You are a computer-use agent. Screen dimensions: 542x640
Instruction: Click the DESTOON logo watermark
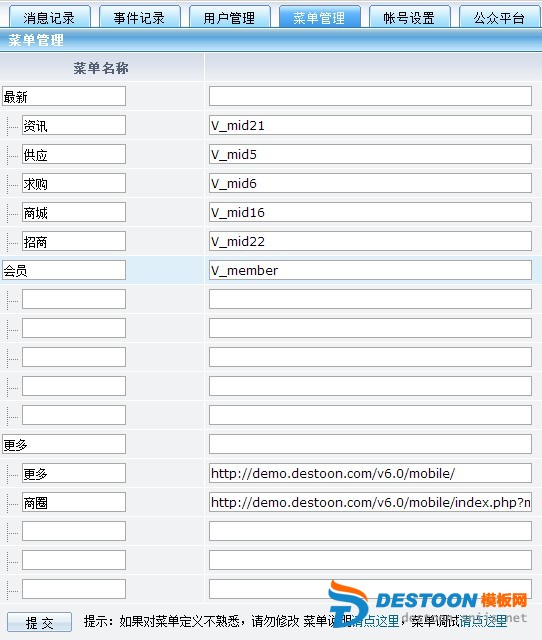(x=428, y=602)
